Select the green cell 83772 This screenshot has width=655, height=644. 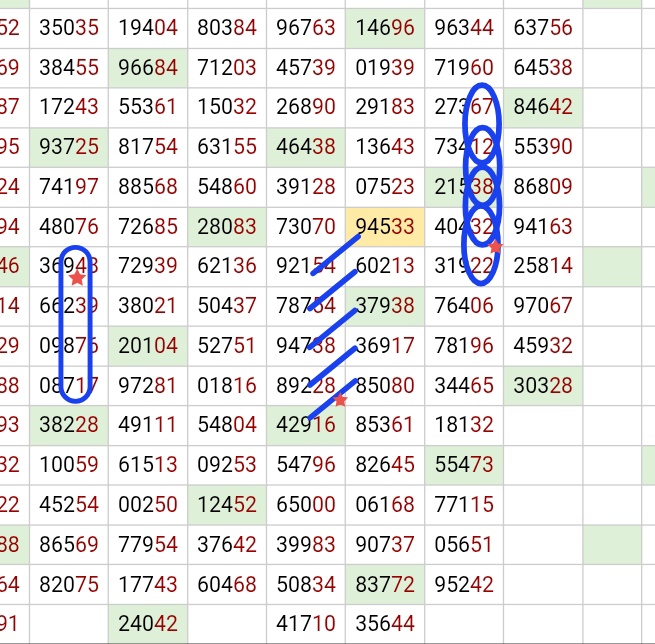tap(385, 584)
